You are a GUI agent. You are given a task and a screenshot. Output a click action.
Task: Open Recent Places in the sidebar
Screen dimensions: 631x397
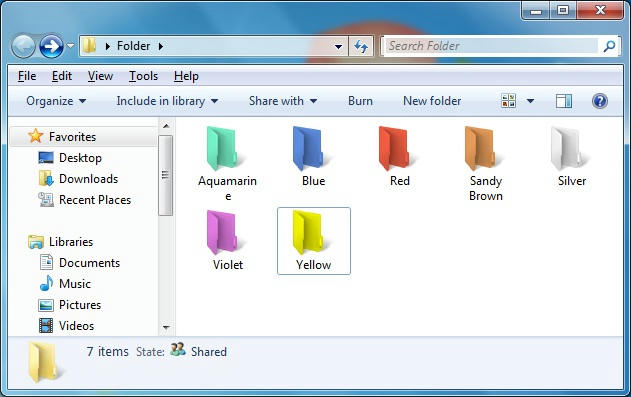pyautogui.click(x=95, y=200)
